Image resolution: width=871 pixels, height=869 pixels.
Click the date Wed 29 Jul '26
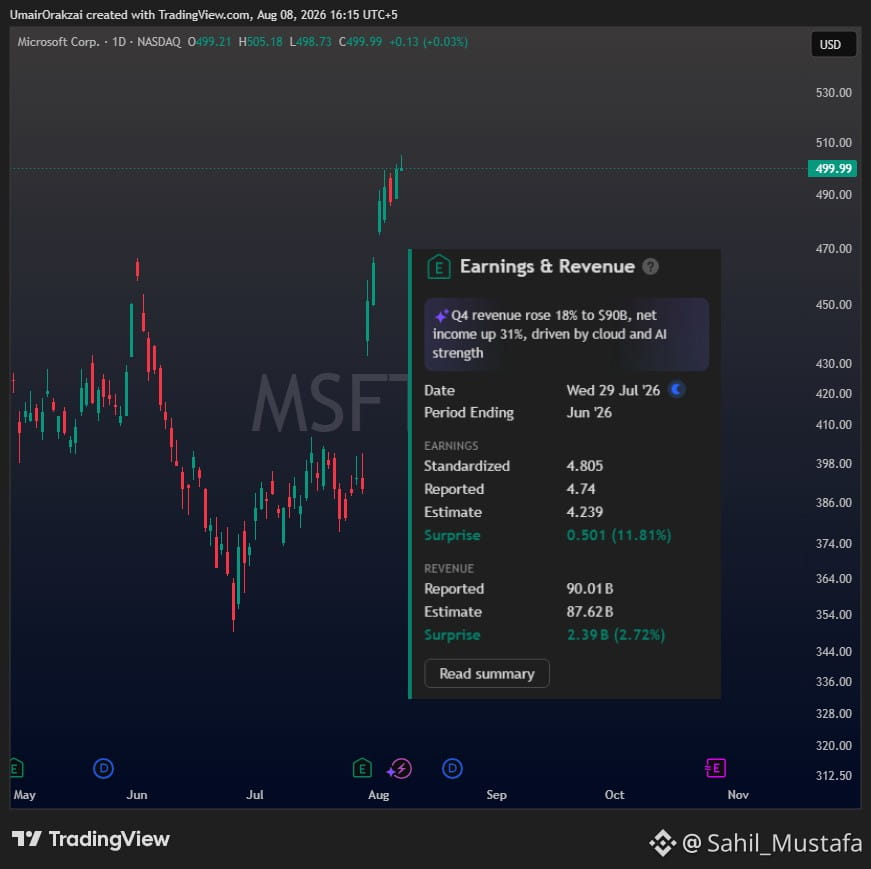point(613,390)
